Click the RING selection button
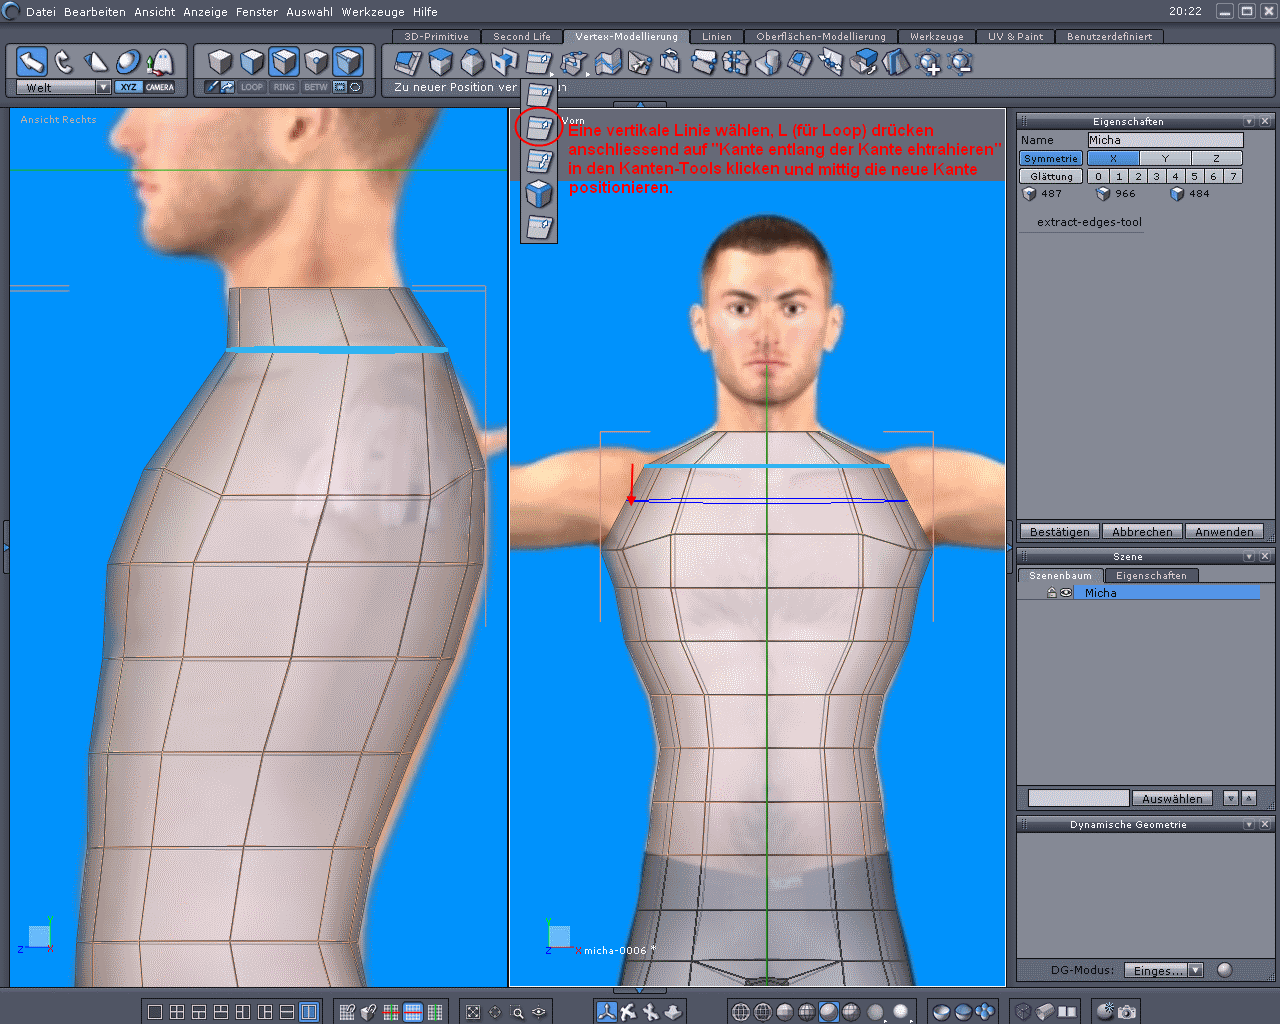 click(284, 87)
